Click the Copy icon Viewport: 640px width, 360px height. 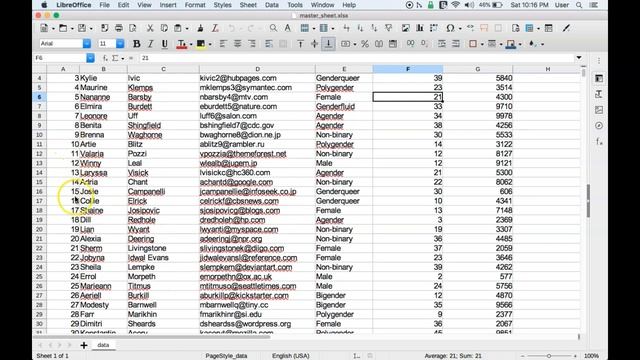pyautogui.click(x=164, y=28)
